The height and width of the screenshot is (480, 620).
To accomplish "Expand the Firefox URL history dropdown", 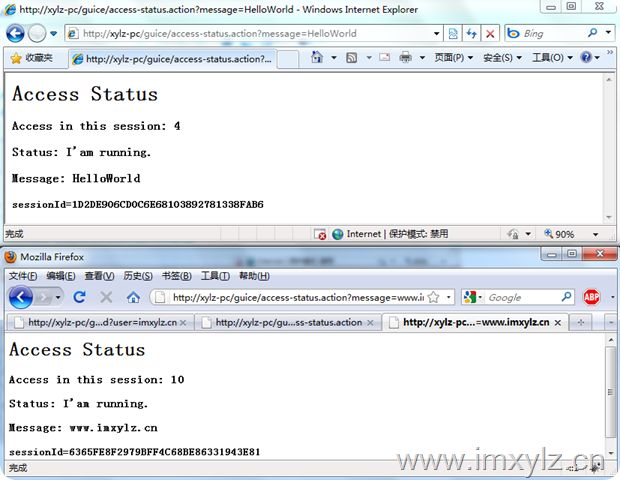I will [448, 297].
